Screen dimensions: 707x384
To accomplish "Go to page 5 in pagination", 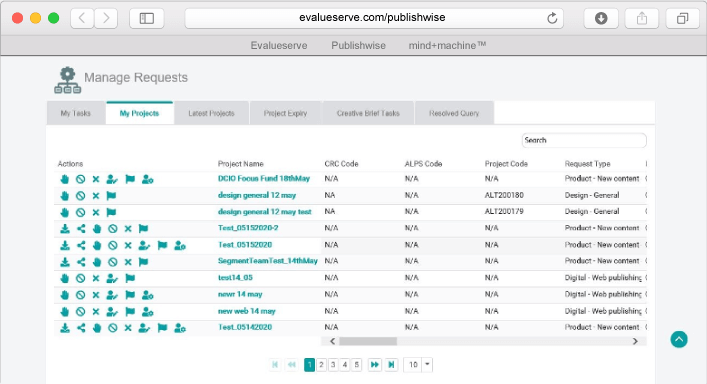I will [357, 364].
